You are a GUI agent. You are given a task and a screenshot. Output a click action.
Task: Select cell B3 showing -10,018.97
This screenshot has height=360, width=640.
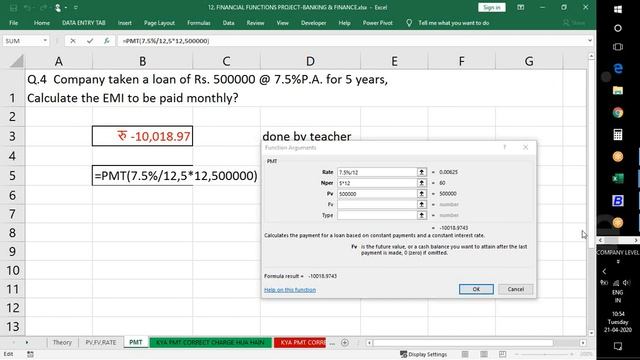pos(142,136)
